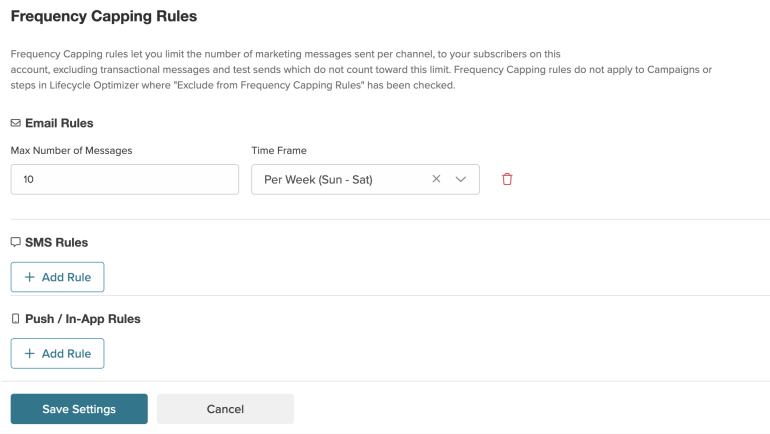Screen dimensions: 770x434
Task: Click the Max Number of Messages label
Action: click(x=71, y=150)
